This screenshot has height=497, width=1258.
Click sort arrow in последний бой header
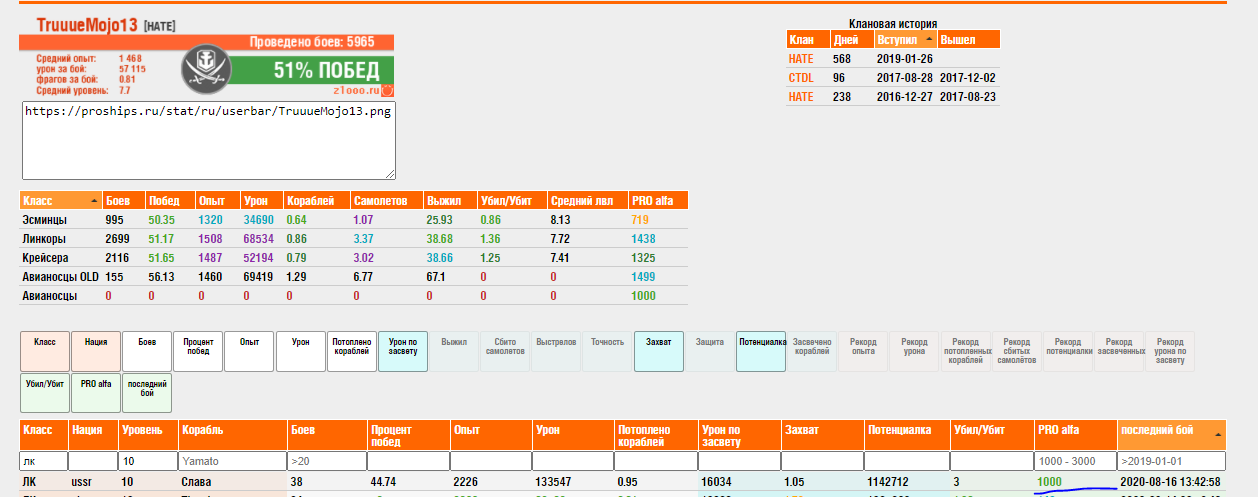(1217, 435)
